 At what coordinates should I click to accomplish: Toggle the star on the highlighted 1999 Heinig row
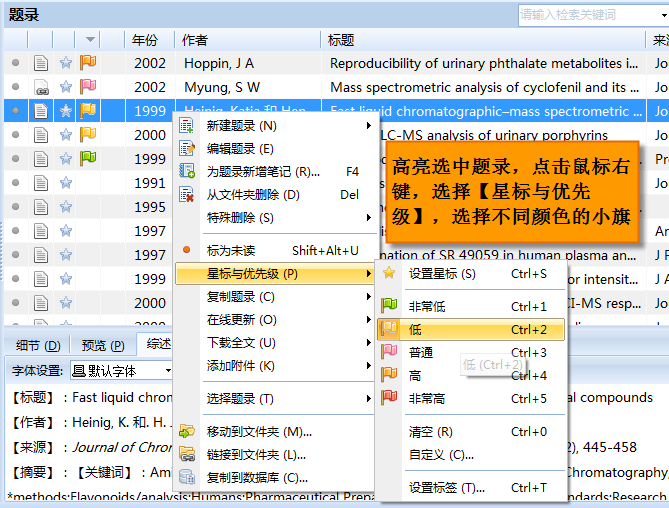(x=66, y=111)
